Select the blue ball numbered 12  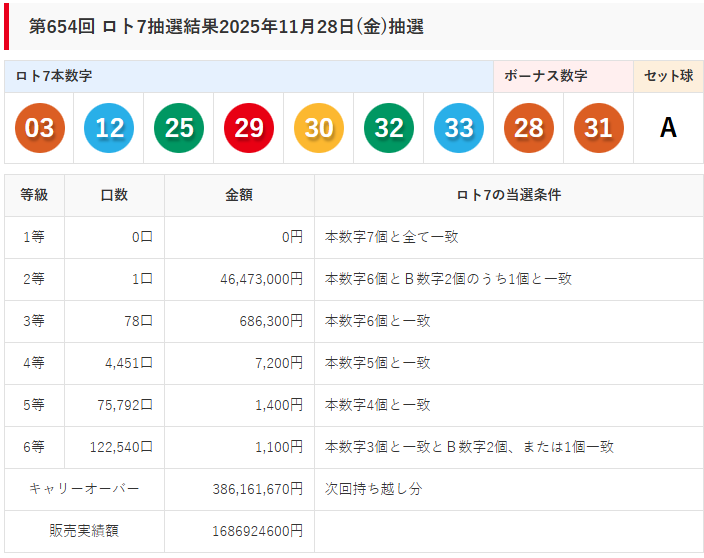tap(109, 128)
